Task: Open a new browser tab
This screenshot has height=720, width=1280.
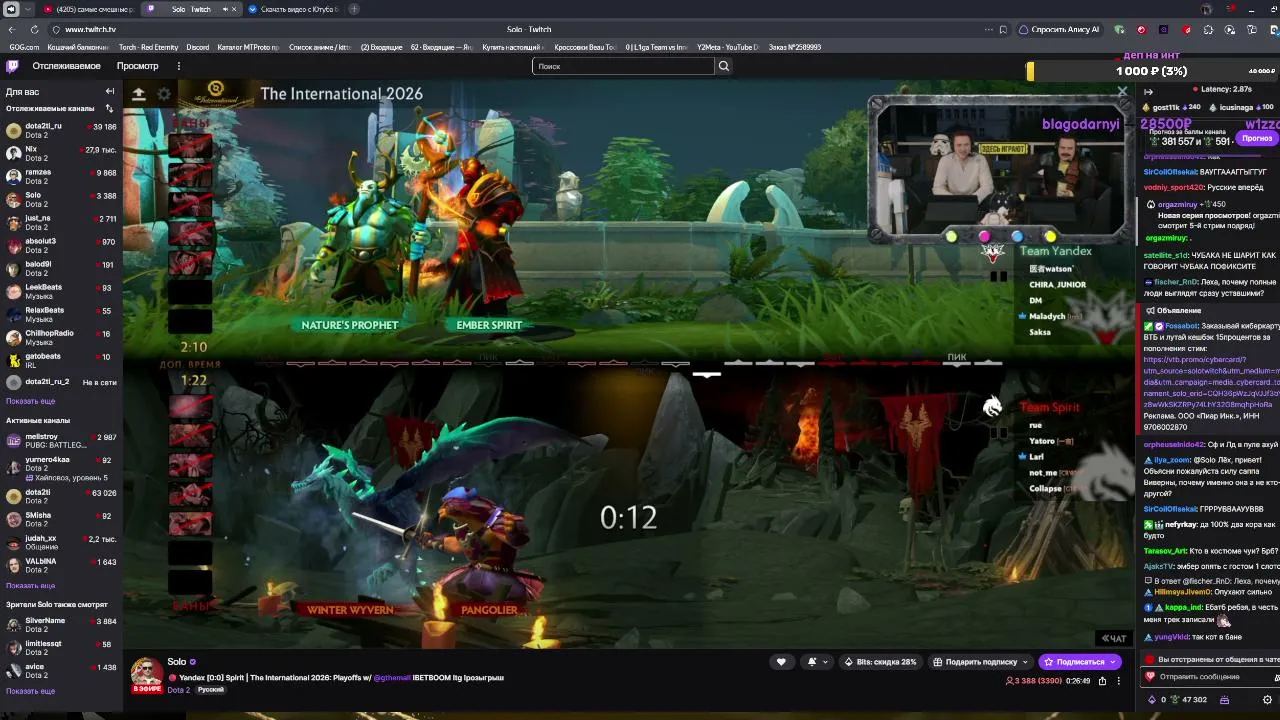Action: (x=354, y=9)
